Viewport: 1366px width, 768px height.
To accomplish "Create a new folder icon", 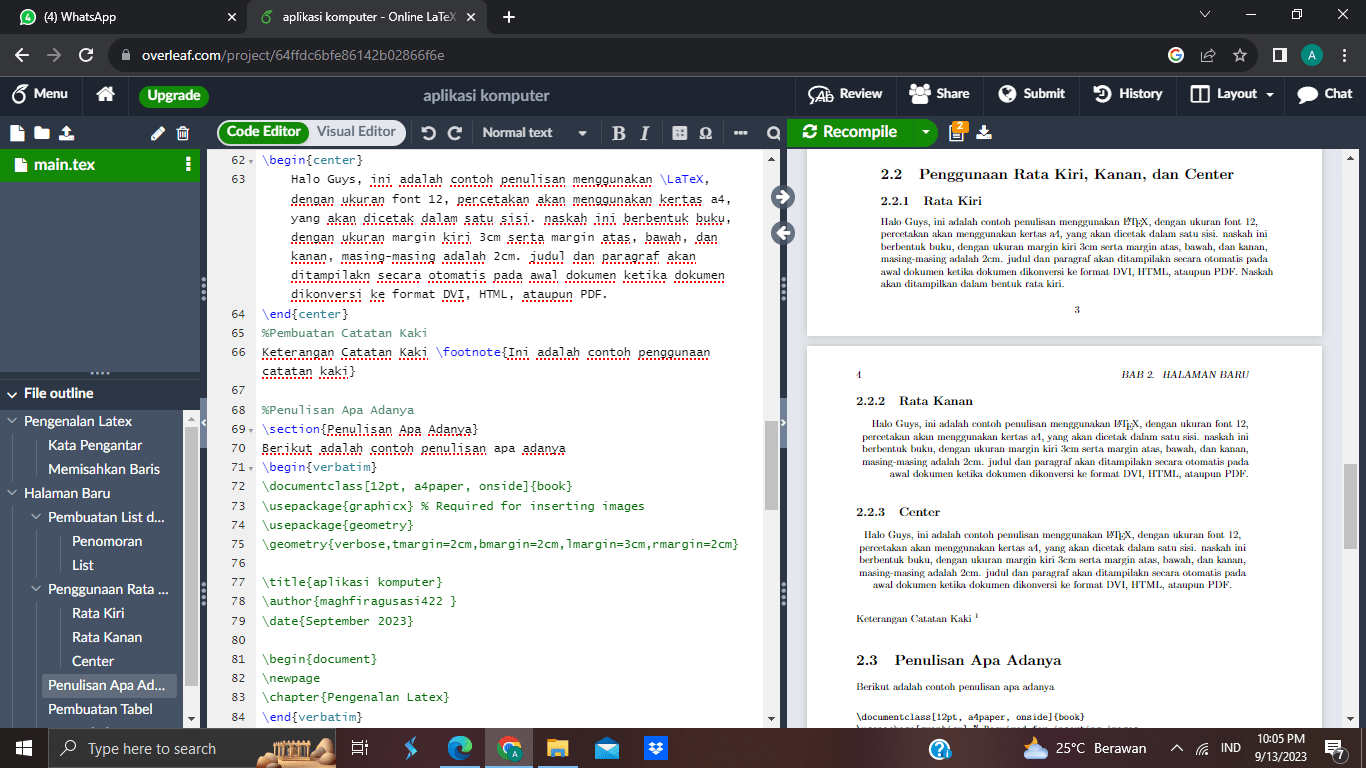I will [x=41, y=133].
